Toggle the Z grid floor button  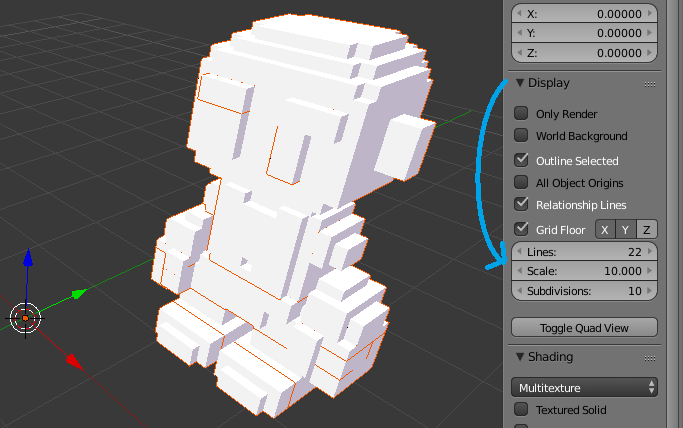(647, 229)
